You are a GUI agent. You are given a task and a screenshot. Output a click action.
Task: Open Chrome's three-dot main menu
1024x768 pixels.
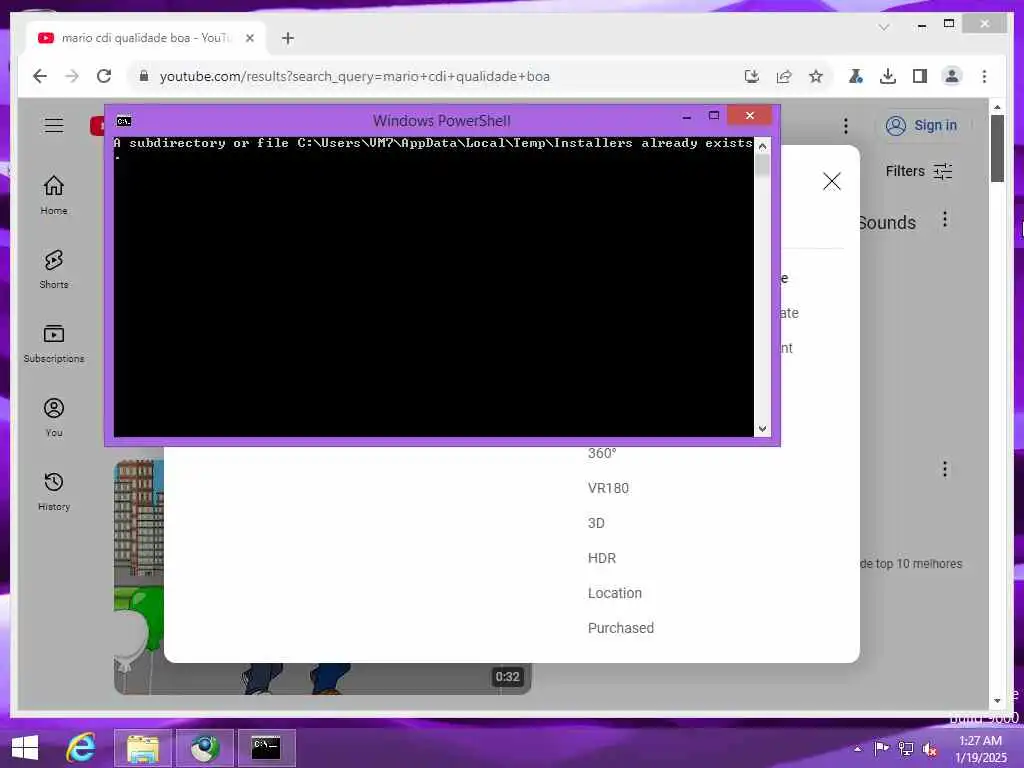point(984,76)
